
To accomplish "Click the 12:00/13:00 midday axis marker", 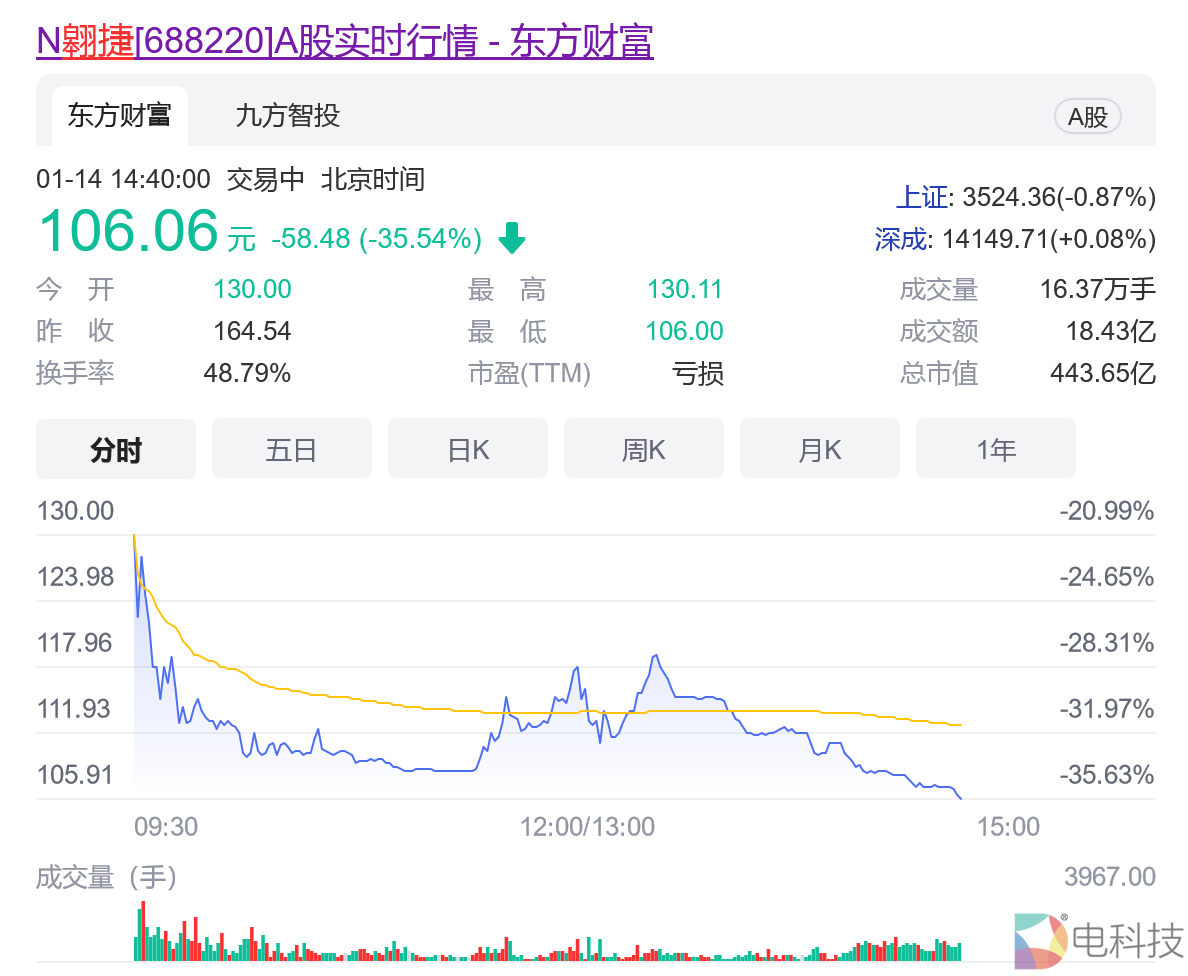I will [x=587, y=827].
